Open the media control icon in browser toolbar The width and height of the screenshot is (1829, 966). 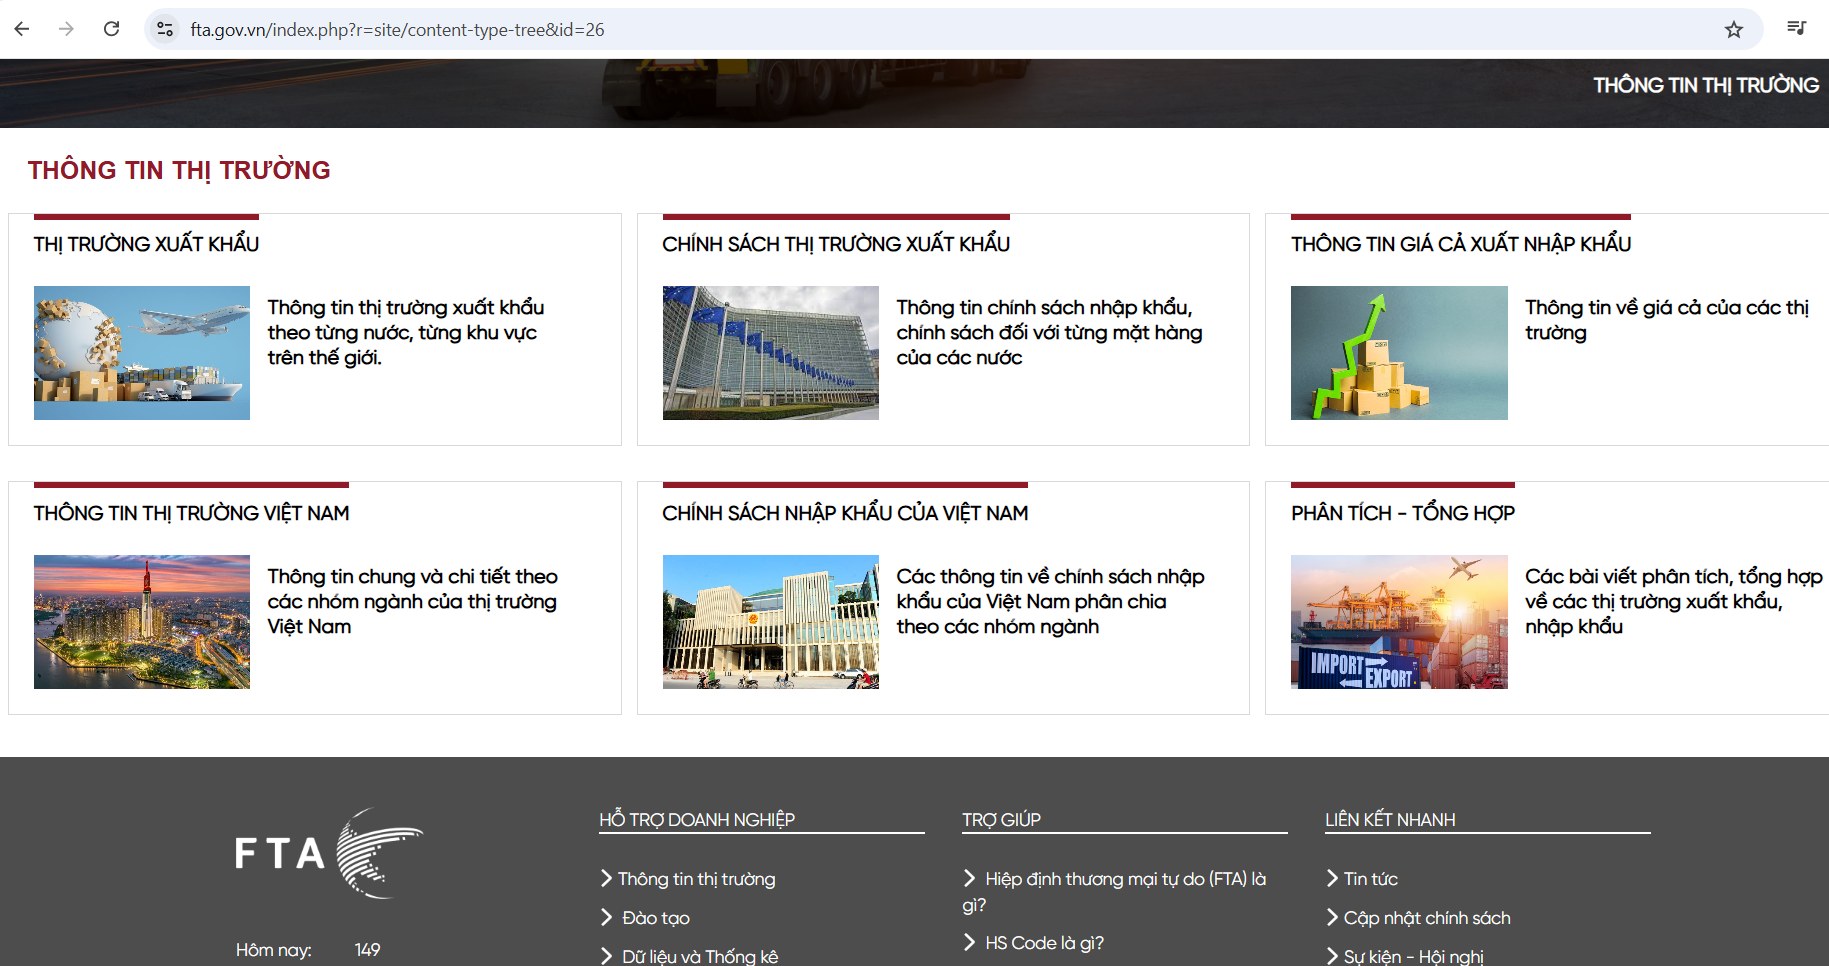(x=1797, y=29)
